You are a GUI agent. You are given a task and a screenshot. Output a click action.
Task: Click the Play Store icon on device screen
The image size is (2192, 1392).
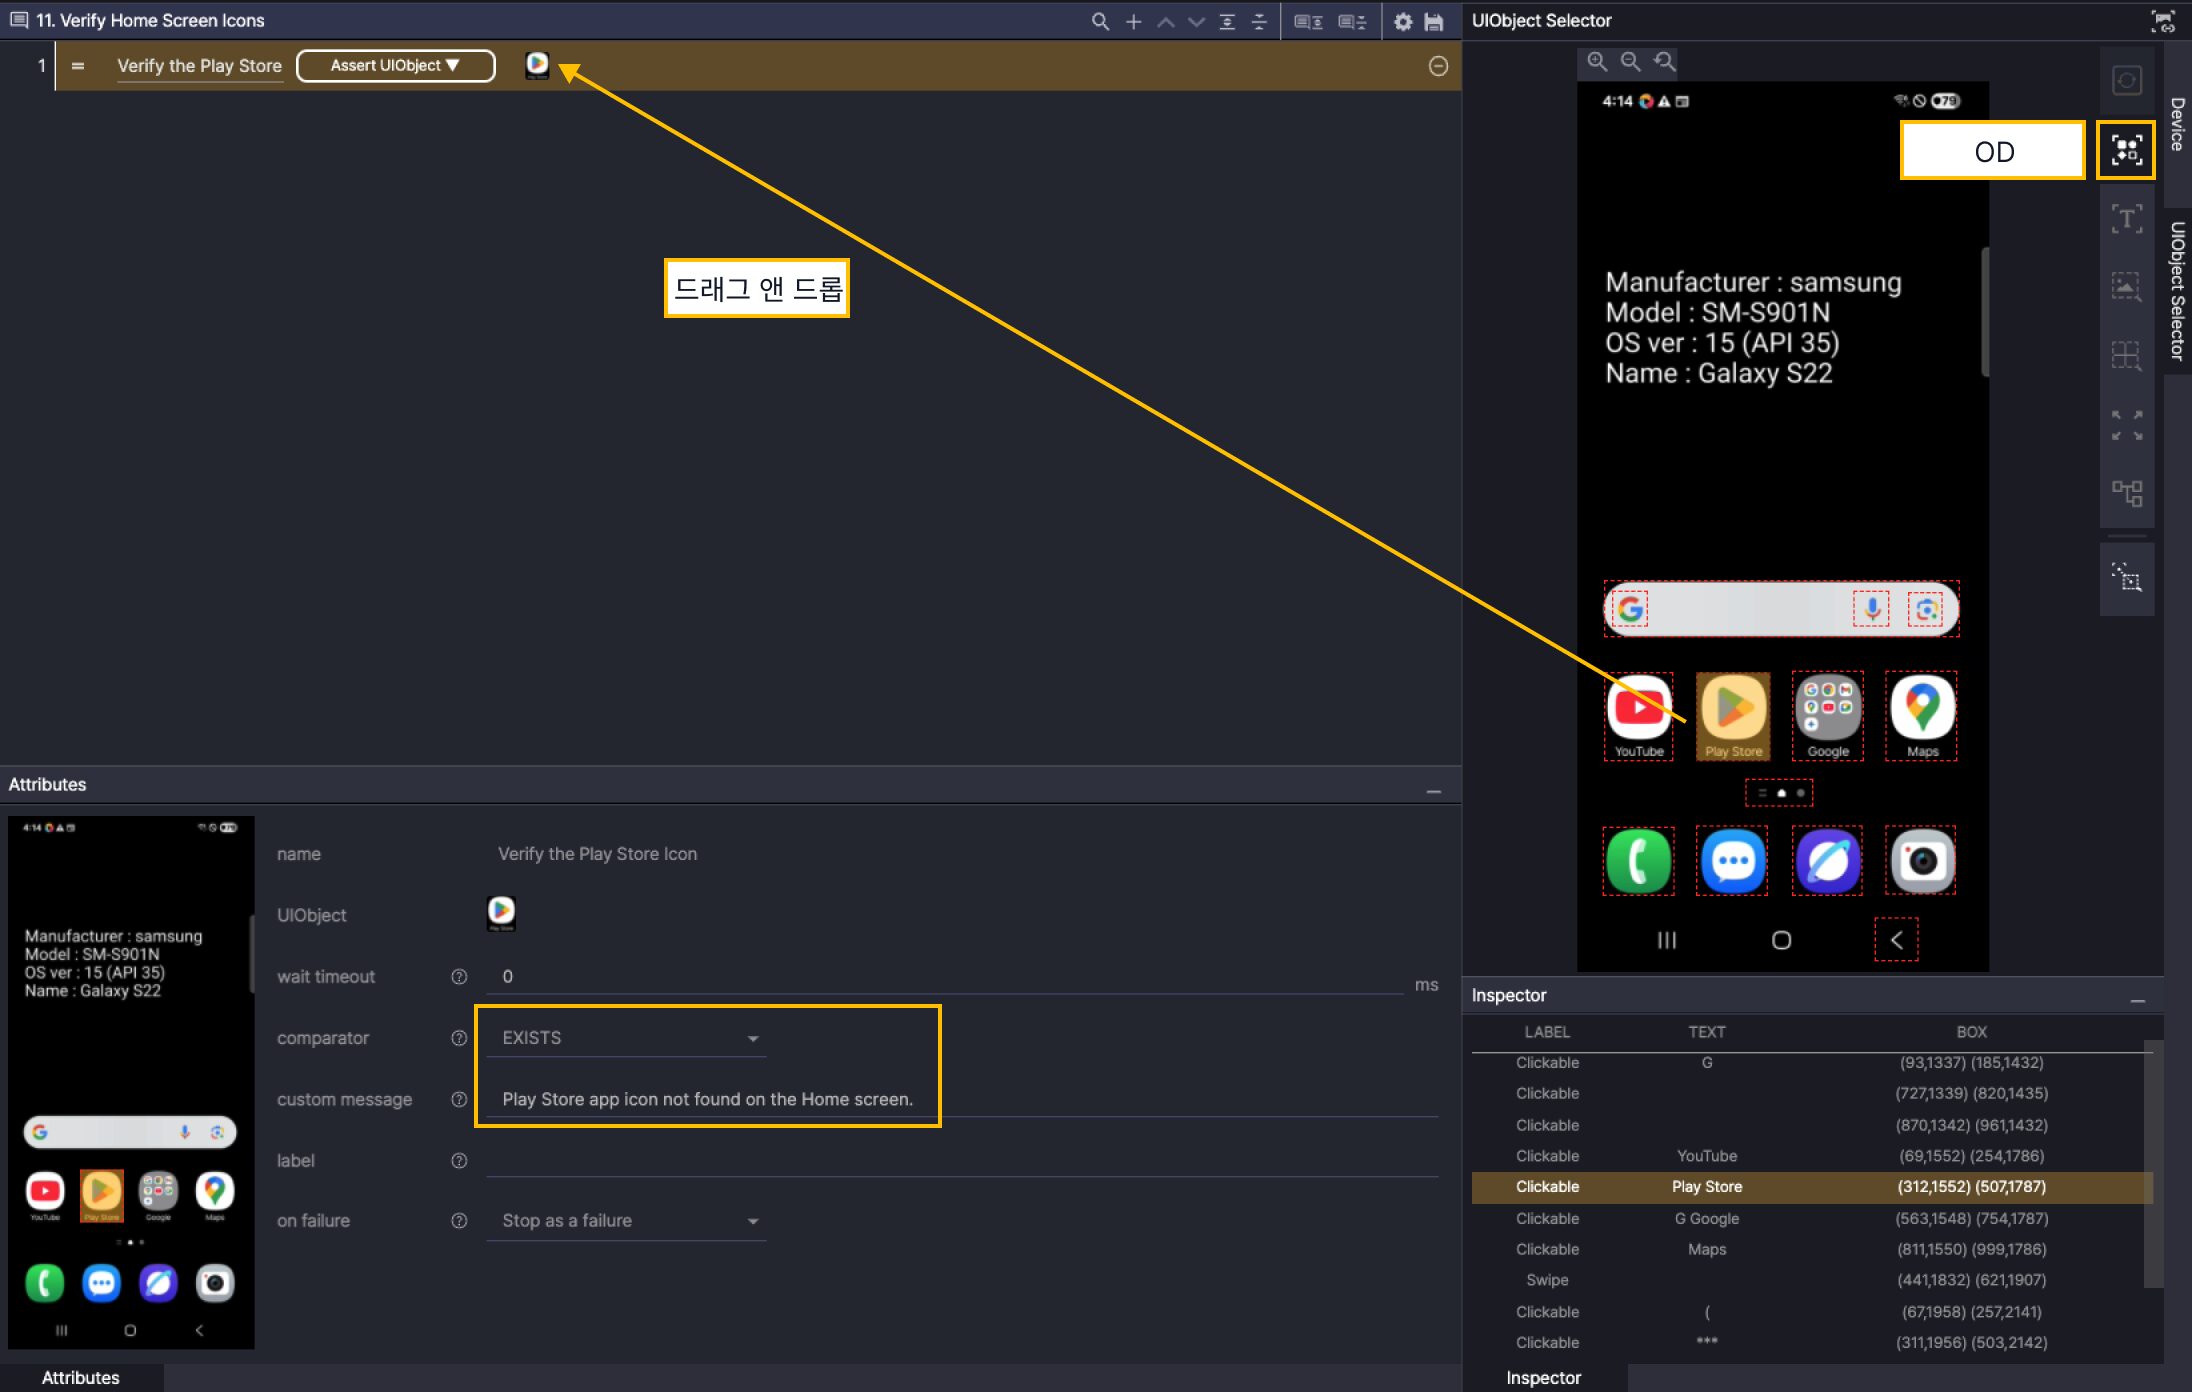1733,709
